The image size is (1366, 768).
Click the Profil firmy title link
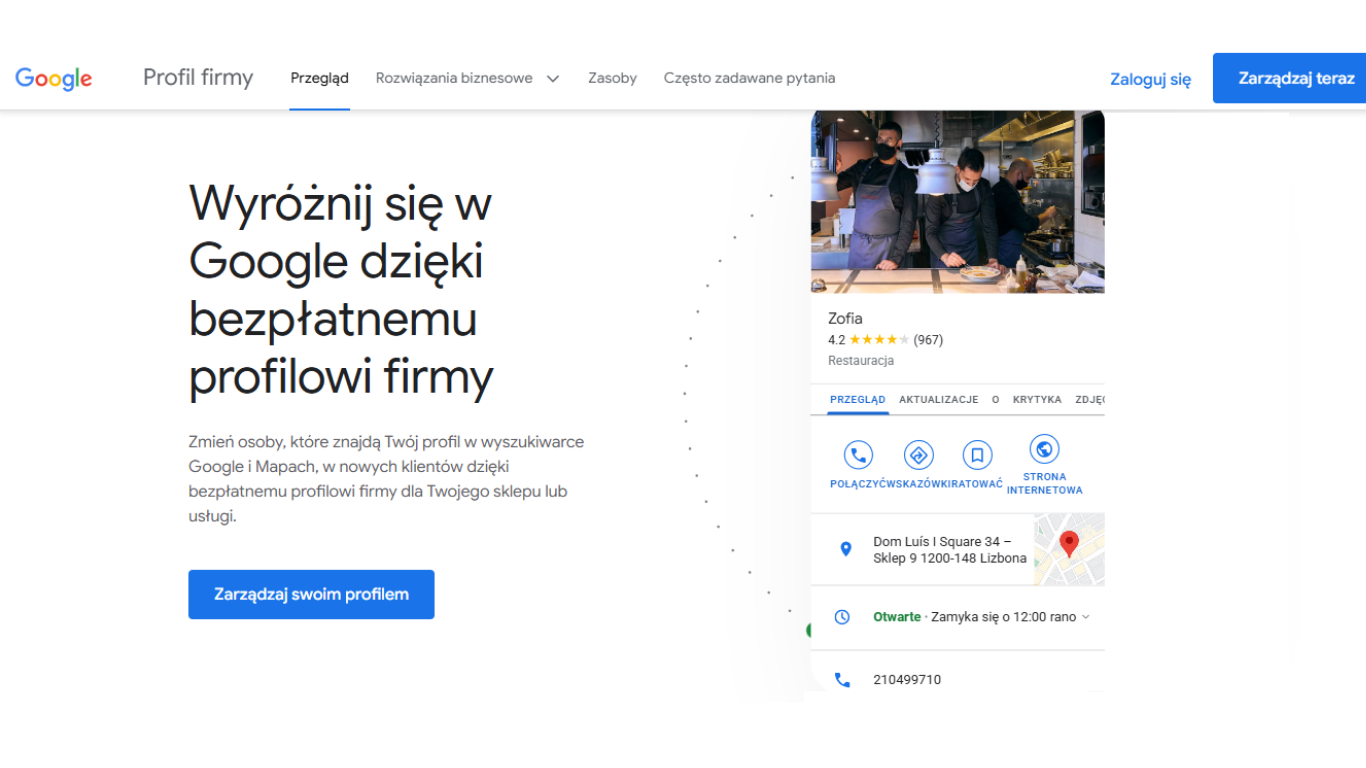pyautogui.click(x=198, y=78)
